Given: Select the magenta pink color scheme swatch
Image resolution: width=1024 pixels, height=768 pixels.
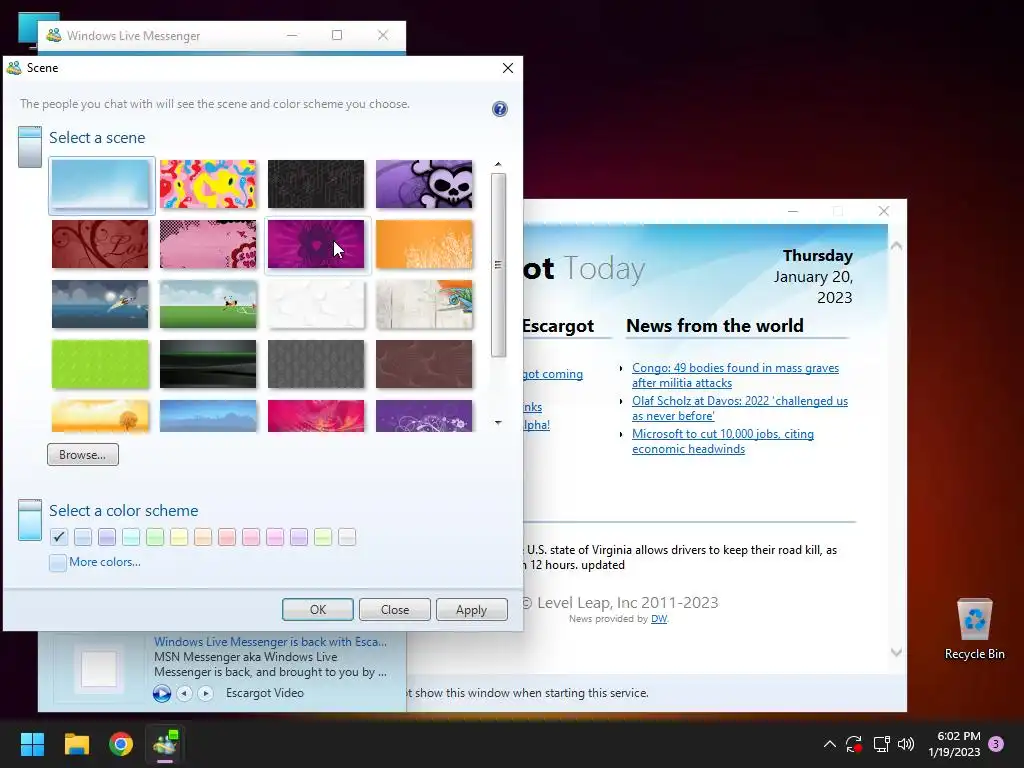Looking at the screenshot, I should (275, 537).
